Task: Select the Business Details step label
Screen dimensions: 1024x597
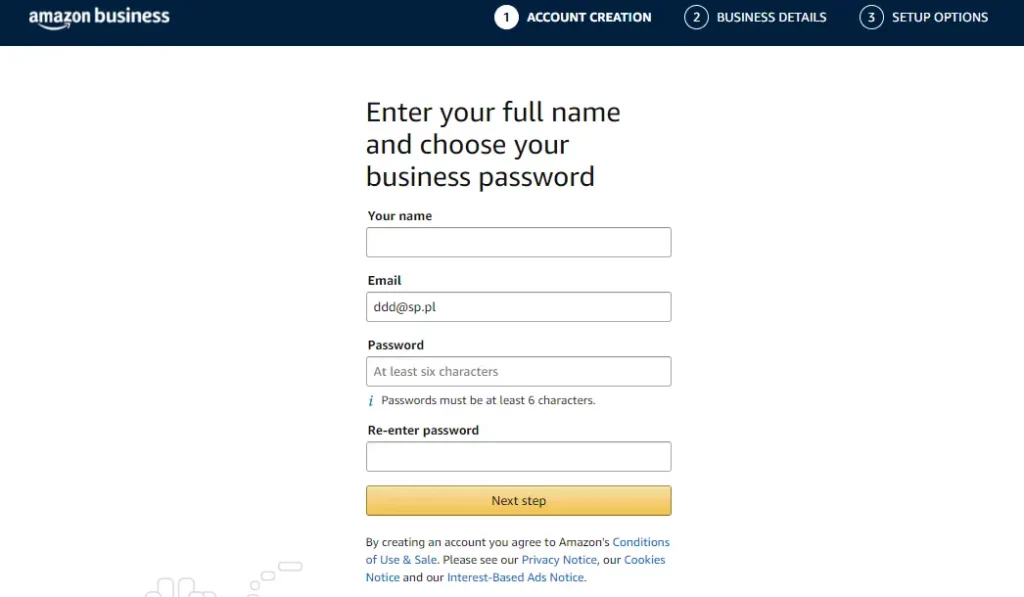Action: pos(771,18)
